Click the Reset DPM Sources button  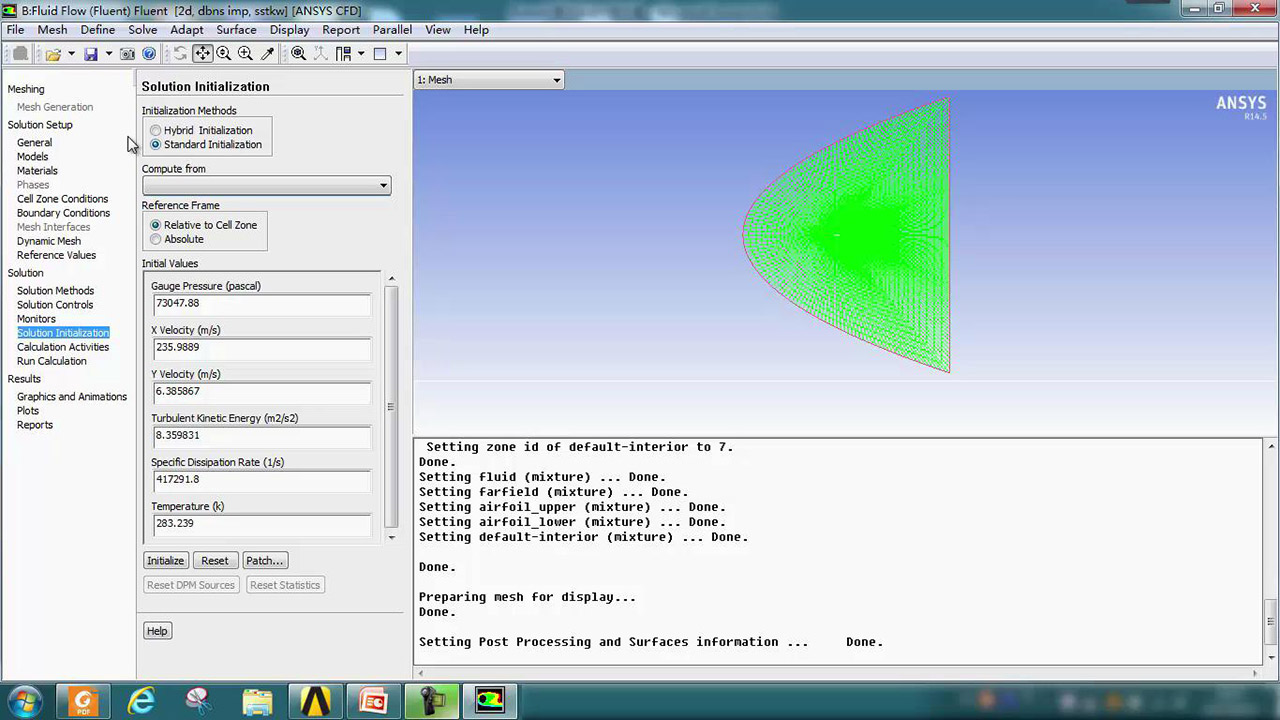(191, 585)
